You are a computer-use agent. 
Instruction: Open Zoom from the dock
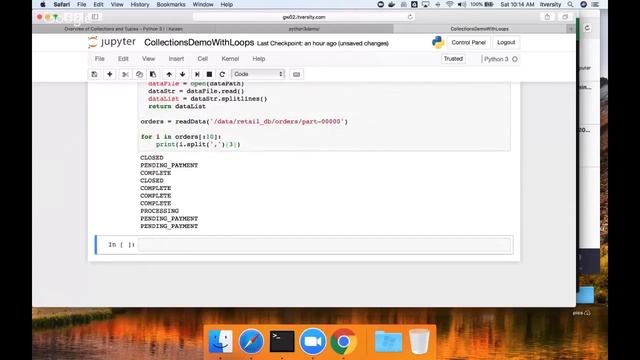pos(313,341)
